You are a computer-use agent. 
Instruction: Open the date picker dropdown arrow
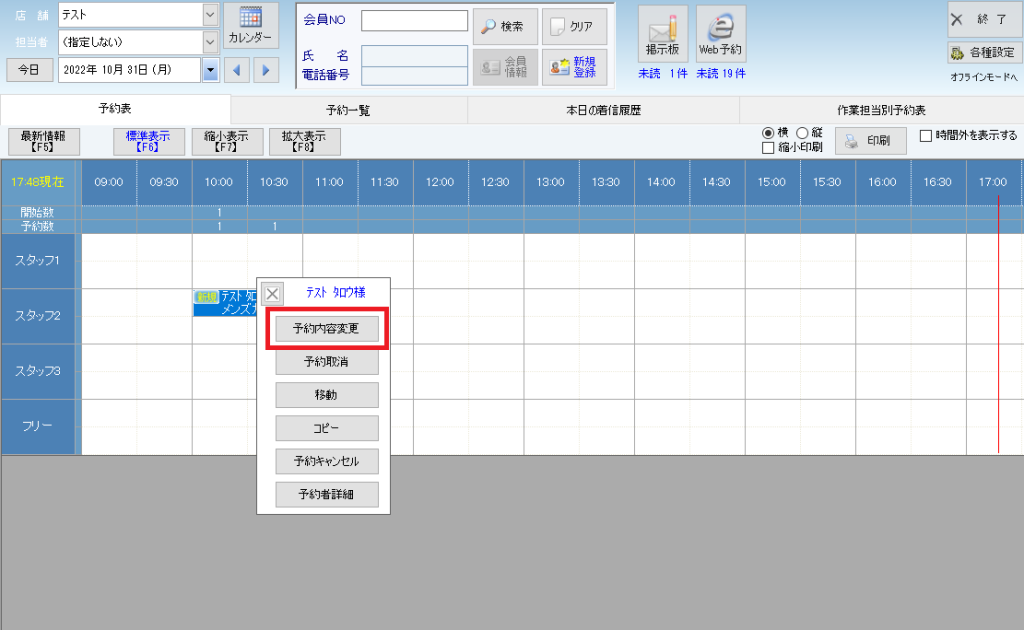click(x=210, y=70)
